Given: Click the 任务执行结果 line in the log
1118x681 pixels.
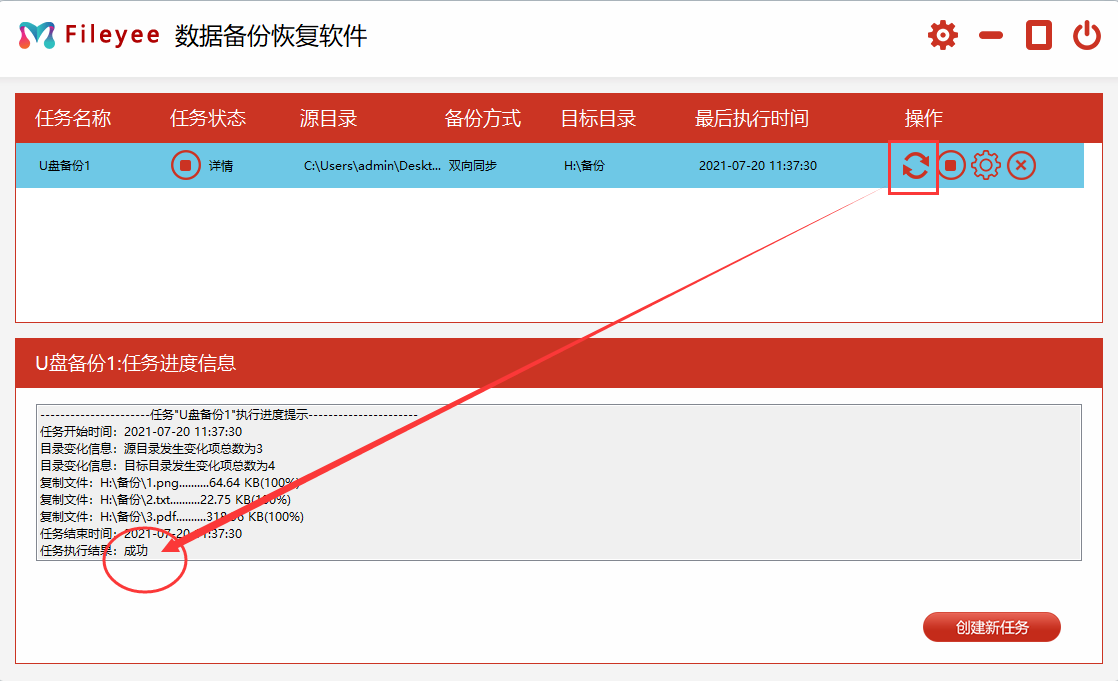Looking at the screenshot, I should tap(94, 551).
